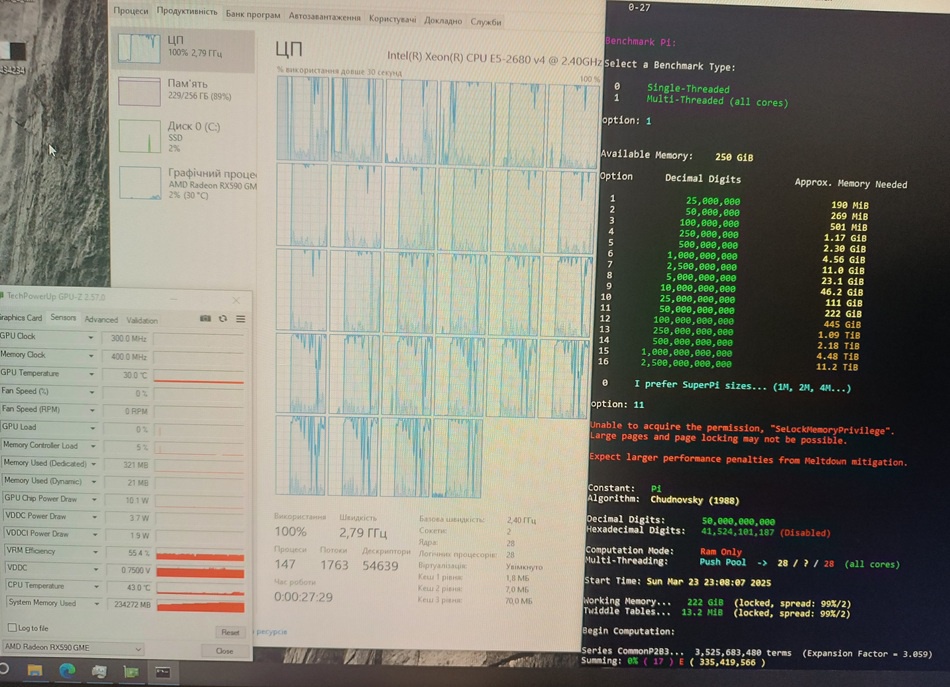Open the AMD Radeon RX590 GME device dropdown
This screenshot has width=950, height=687.
click(x=137, y=649)
